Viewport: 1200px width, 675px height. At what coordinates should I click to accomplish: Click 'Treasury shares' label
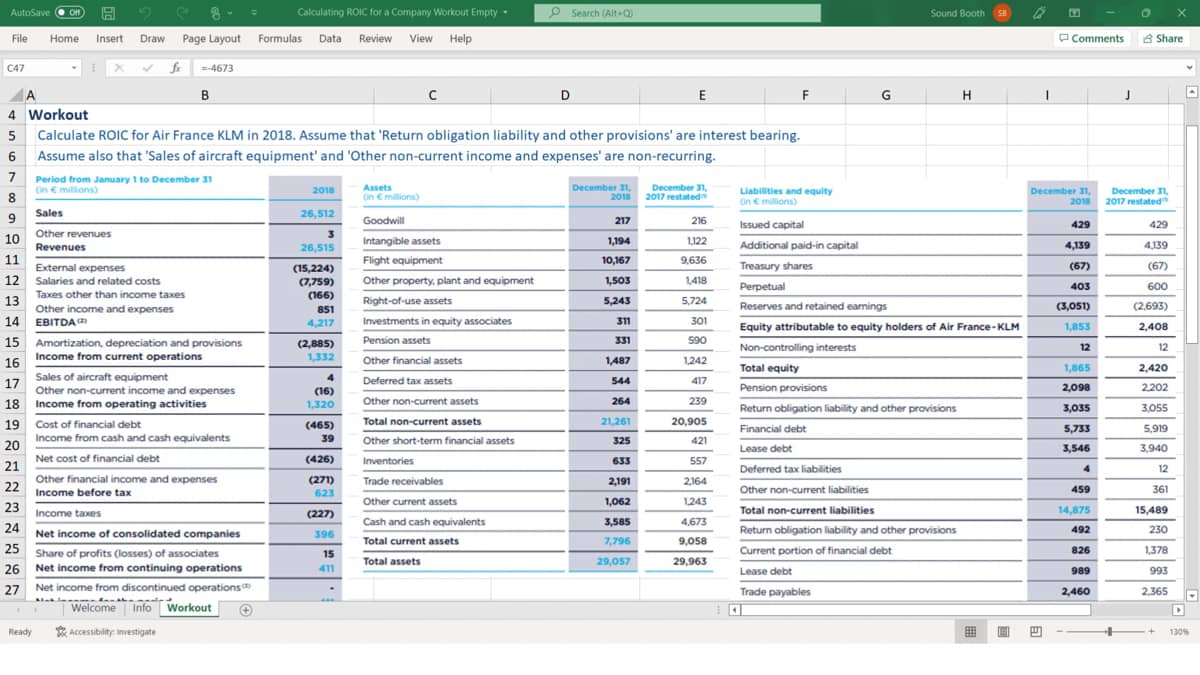tap(776, 266)
